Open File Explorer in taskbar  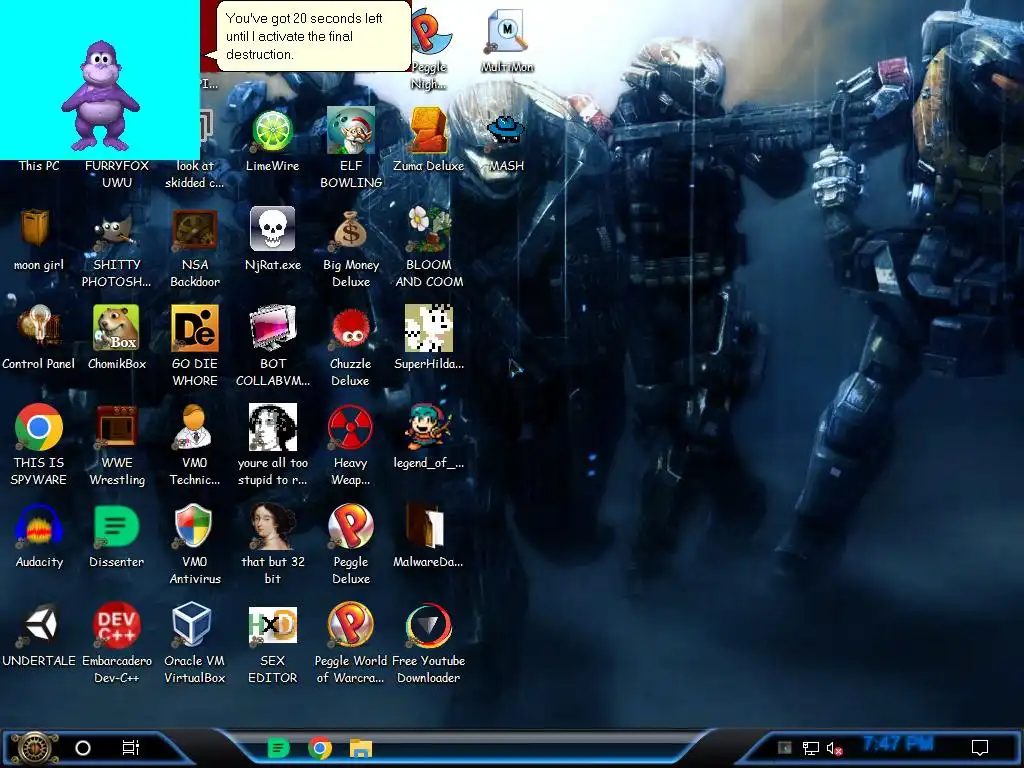[x=360, y=748]
